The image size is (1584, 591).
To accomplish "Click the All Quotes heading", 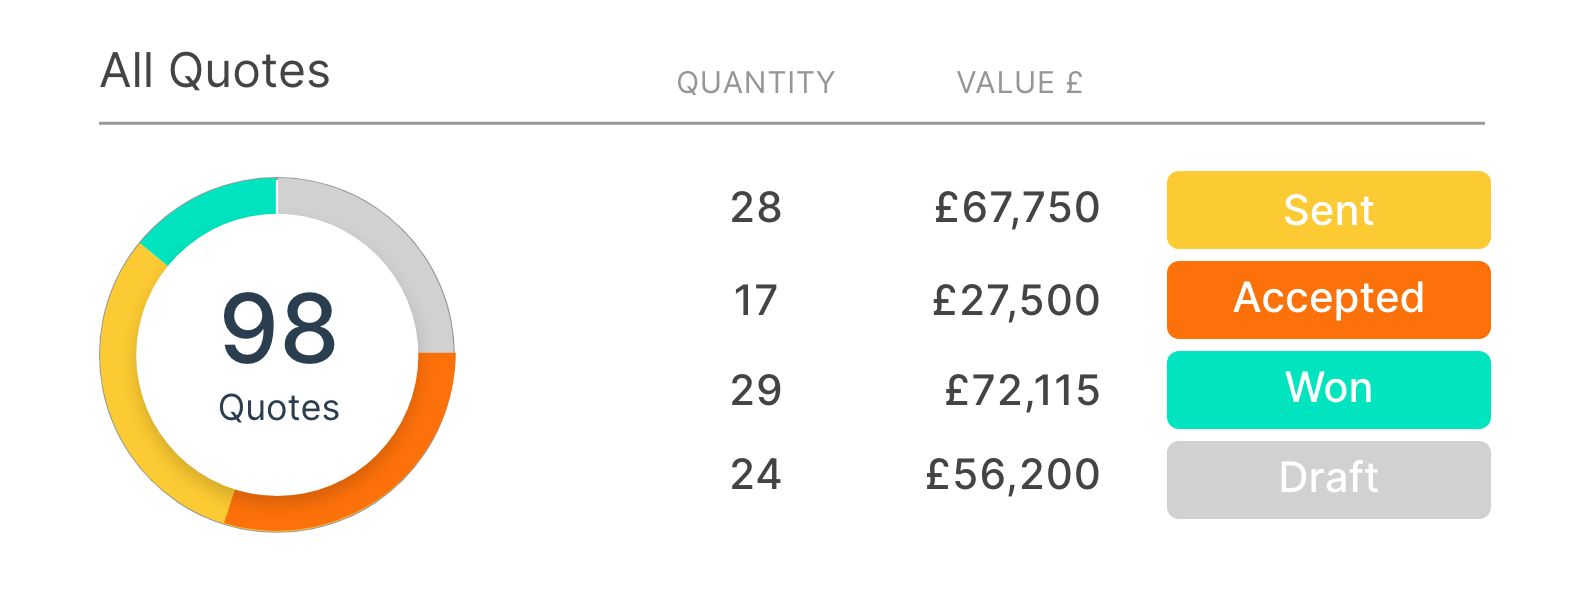I will pos(215,71).
